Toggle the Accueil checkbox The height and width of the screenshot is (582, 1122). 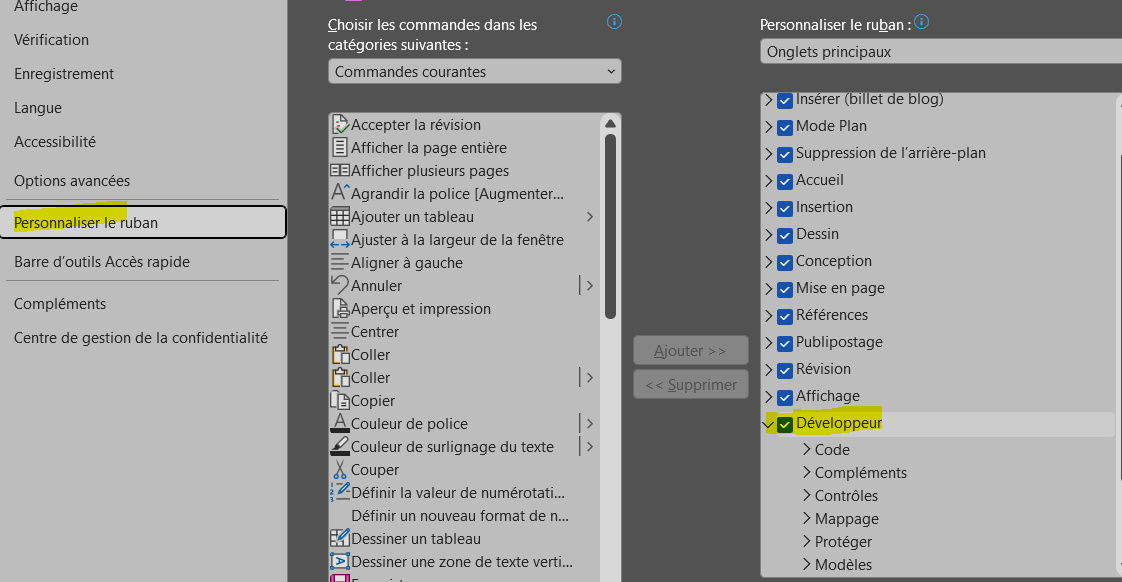[x=785, y=181]
